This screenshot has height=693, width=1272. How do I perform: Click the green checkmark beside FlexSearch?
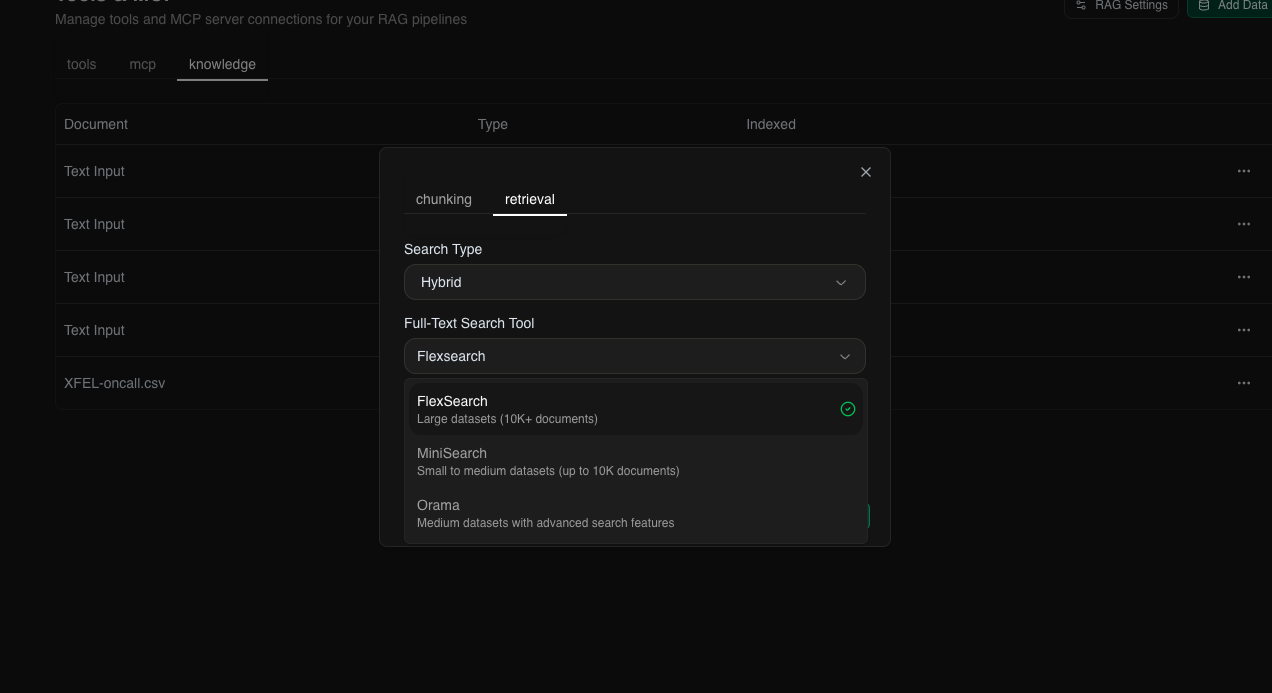tap(847, 409)
